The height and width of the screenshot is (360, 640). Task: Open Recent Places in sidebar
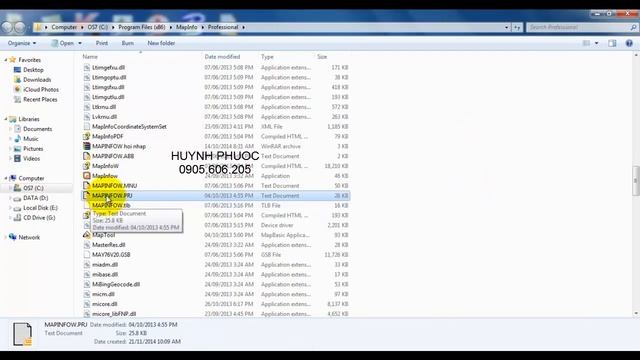(x=40, y=99)
